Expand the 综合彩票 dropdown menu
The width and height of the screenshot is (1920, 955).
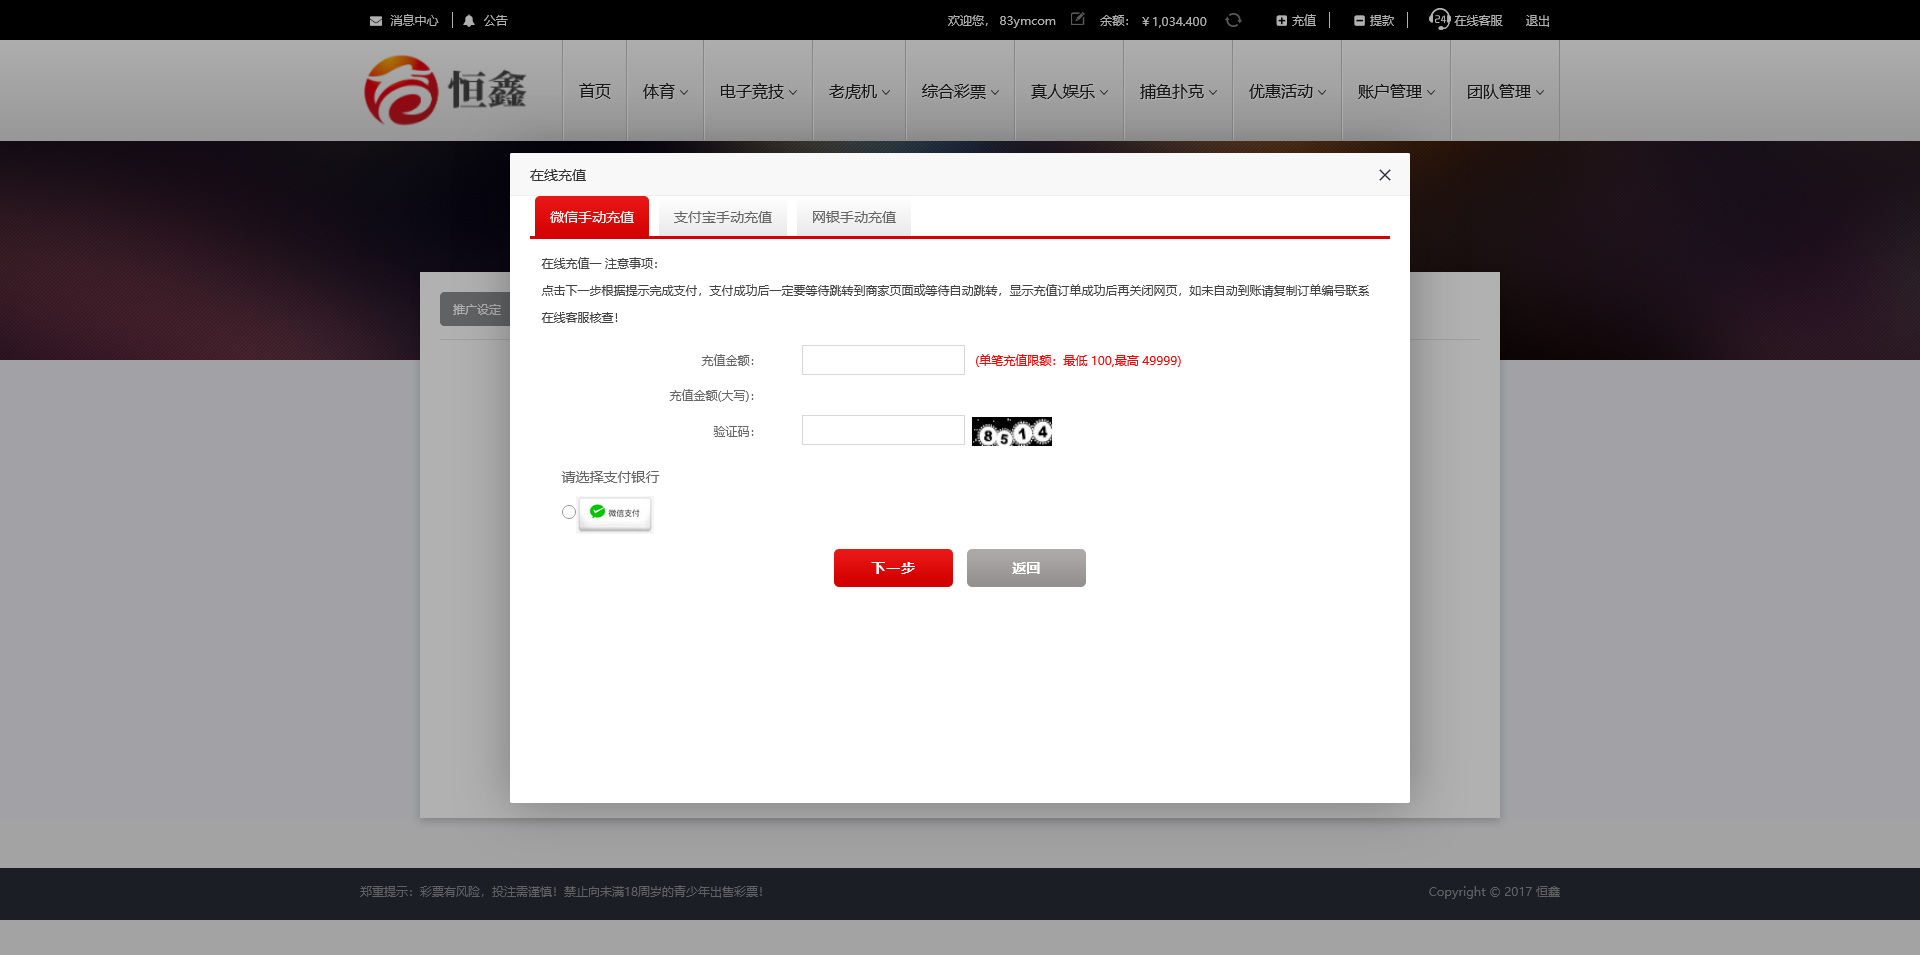point(960,91)
